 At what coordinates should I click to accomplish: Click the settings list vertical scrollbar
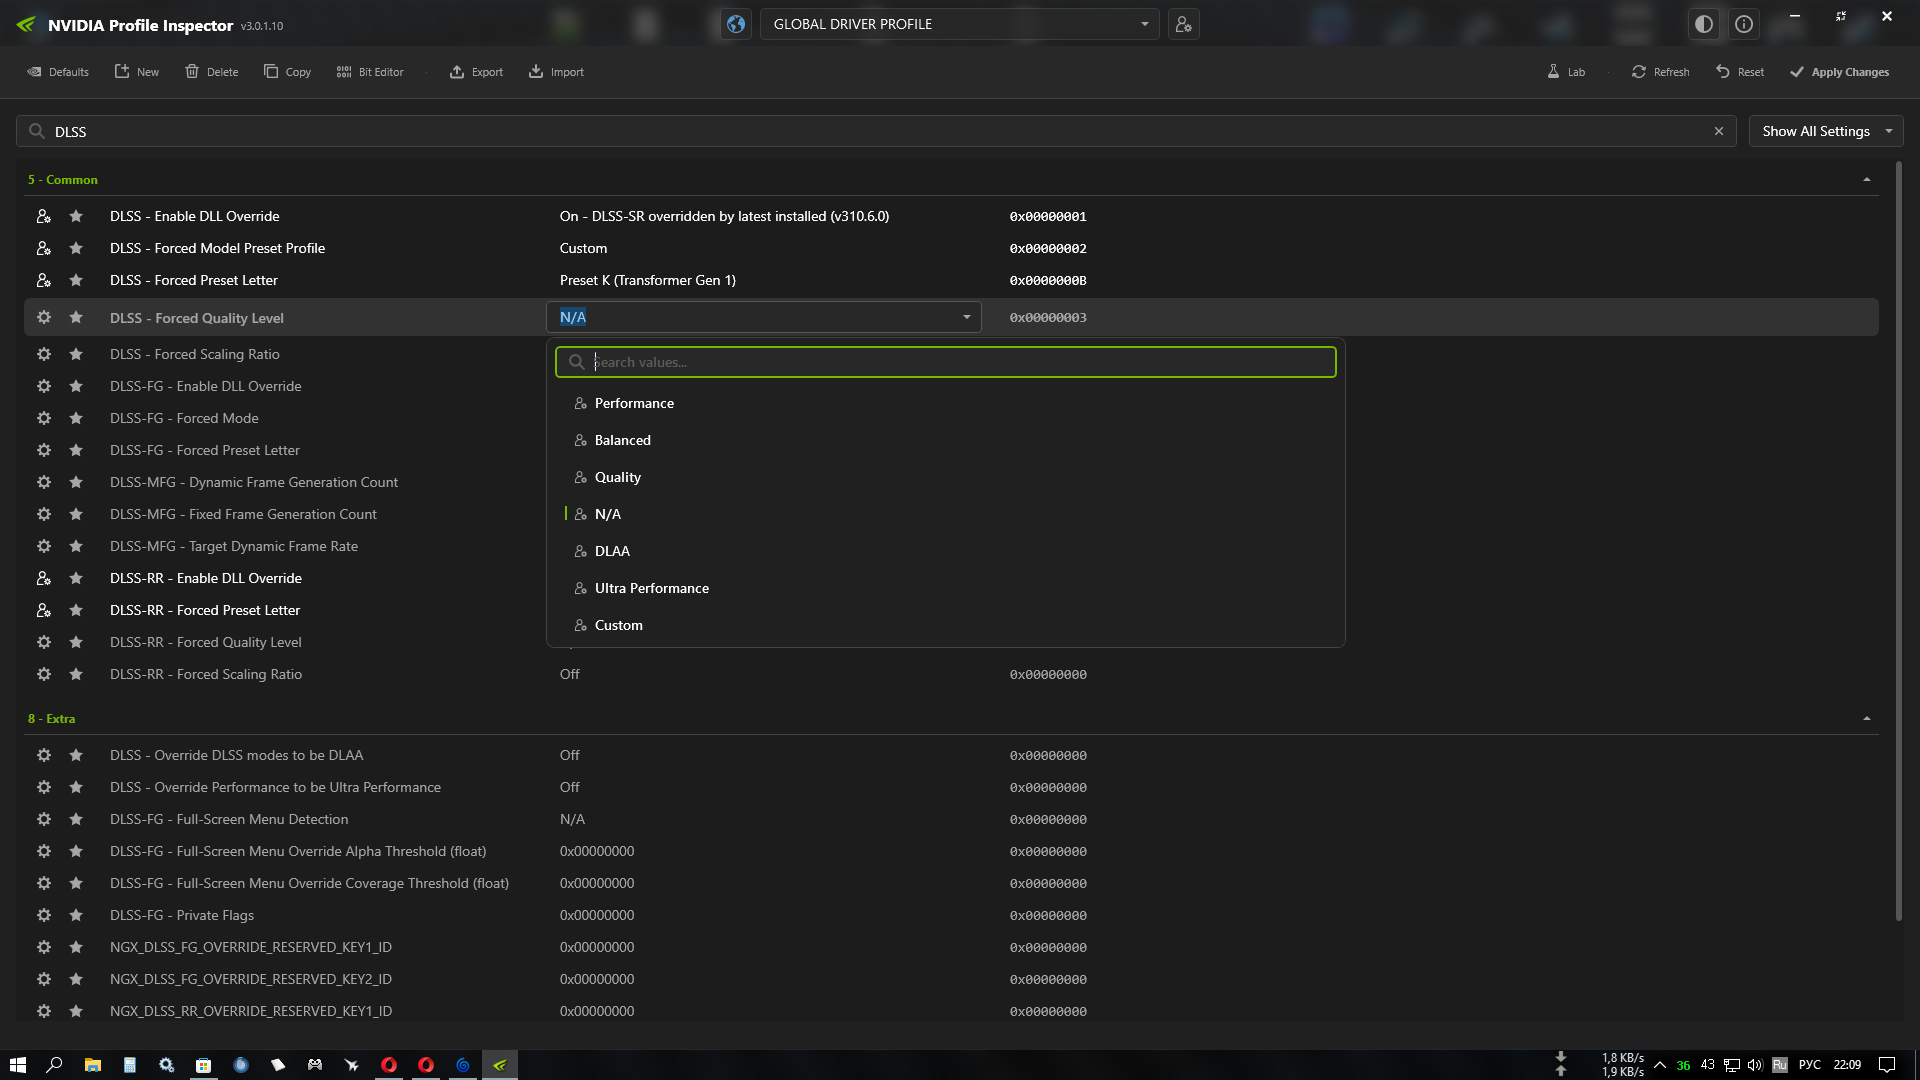pos(1899,540)
